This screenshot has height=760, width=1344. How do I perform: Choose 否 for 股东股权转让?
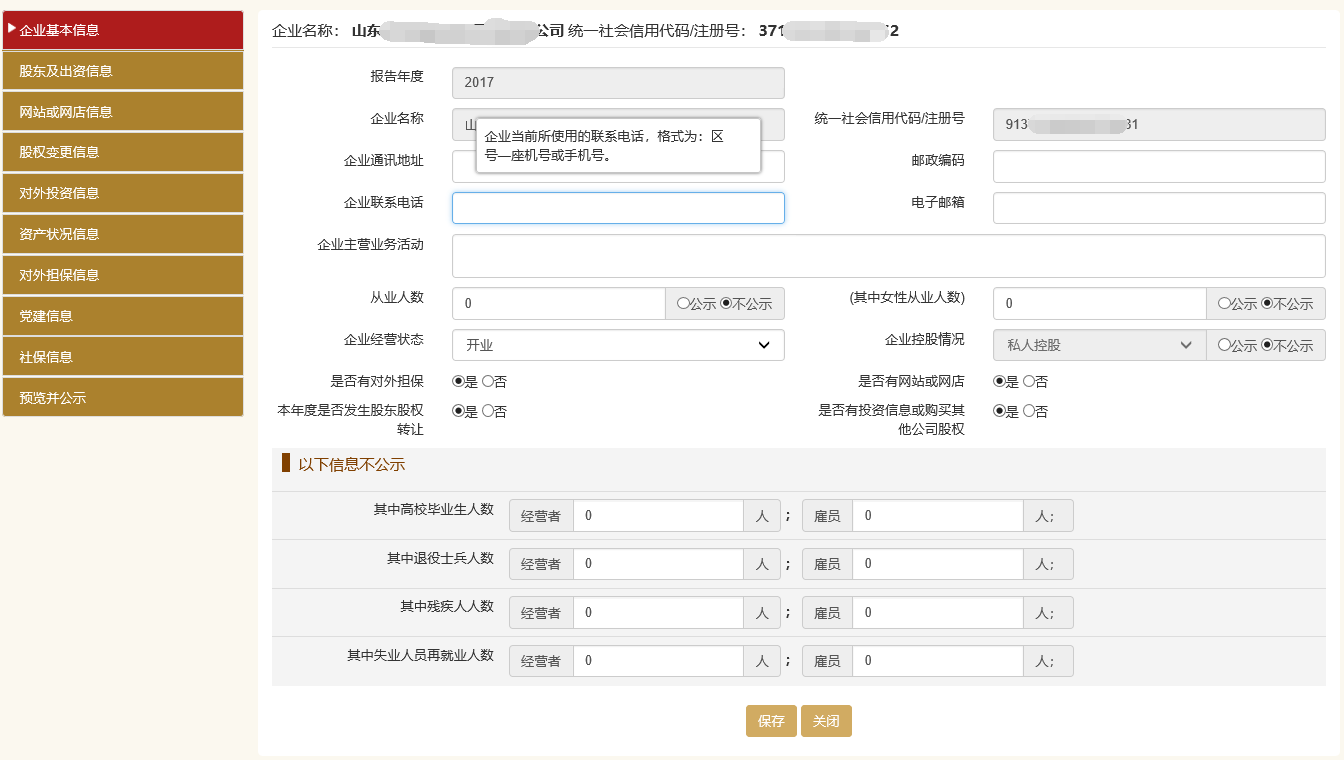tap(488, 411)
